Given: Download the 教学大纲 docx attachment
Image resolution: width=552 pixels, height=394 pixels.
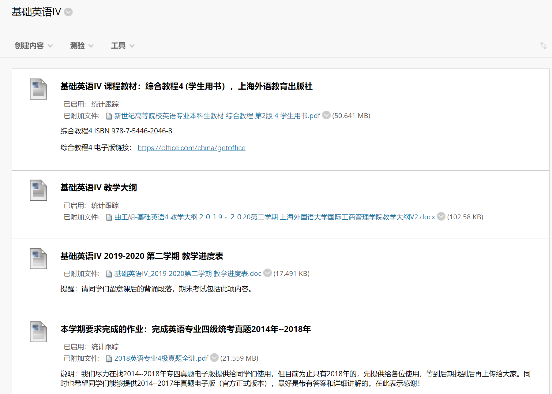Looking at the screenshot, I should 275,217.
